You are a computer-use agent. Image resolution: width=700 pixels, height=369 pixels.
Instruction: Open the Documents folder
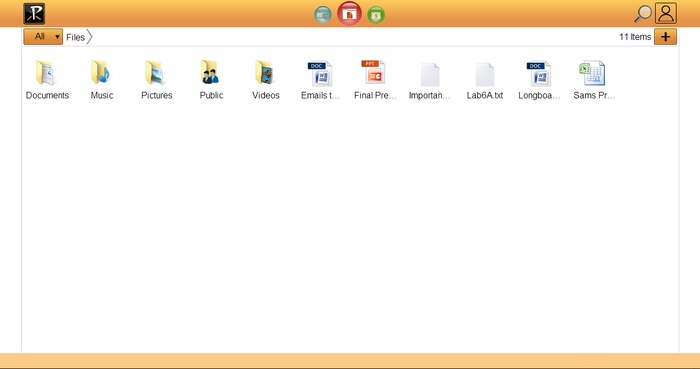(47, 80)
